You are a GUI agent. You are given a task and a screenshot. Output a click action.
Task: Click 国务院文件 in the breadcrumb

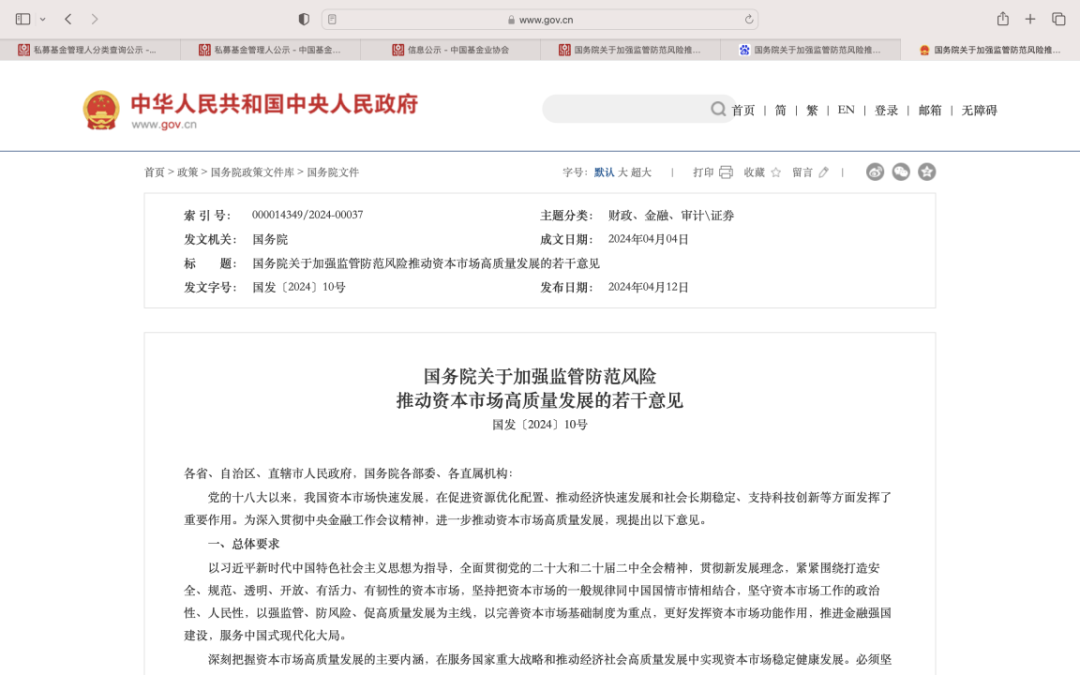tap(333, 172)
